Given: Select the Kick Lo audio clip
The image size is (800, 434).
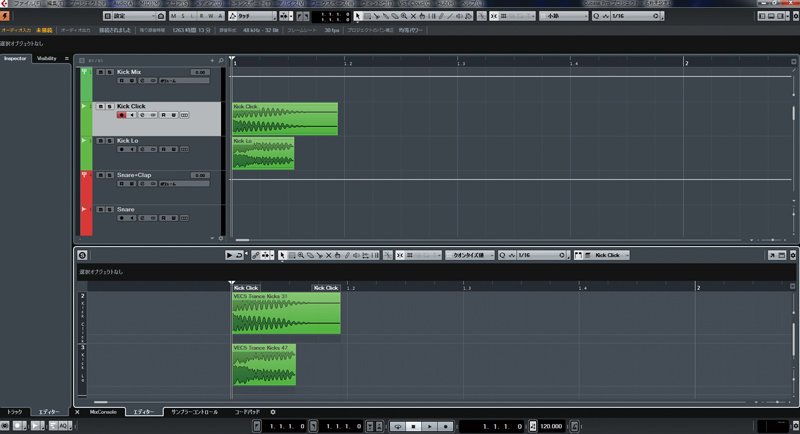Looking at the screenshot, I should pyautogui.click(x=263, y=155).
